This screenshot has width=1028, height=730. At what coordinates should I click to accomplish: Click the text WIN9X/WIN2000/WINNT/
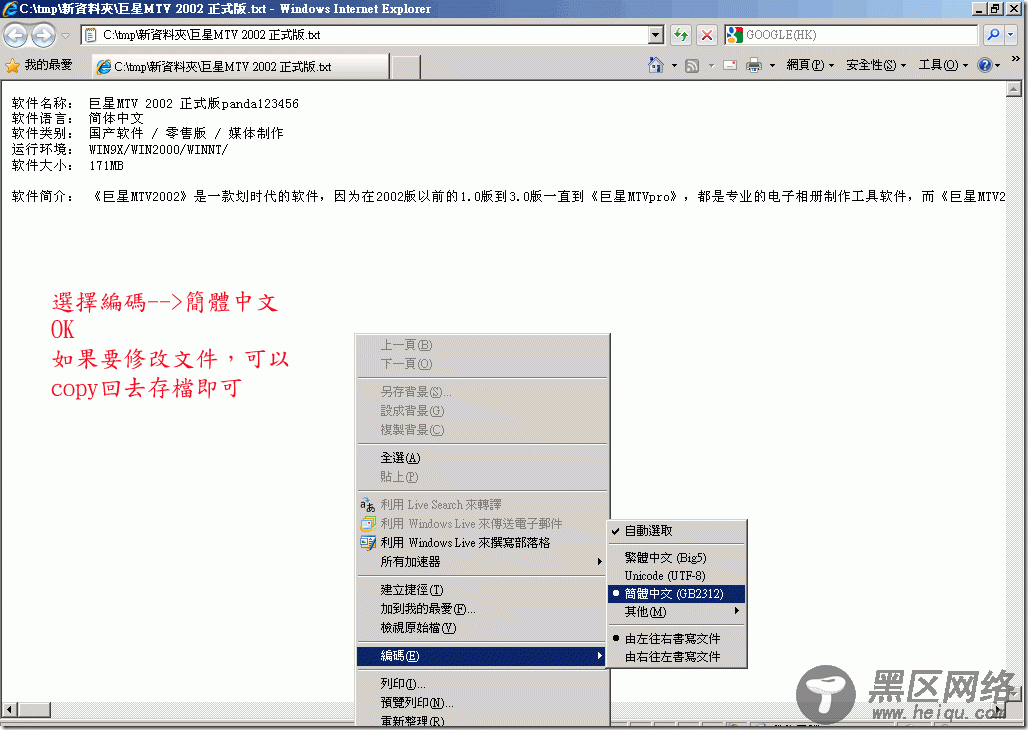158,150
